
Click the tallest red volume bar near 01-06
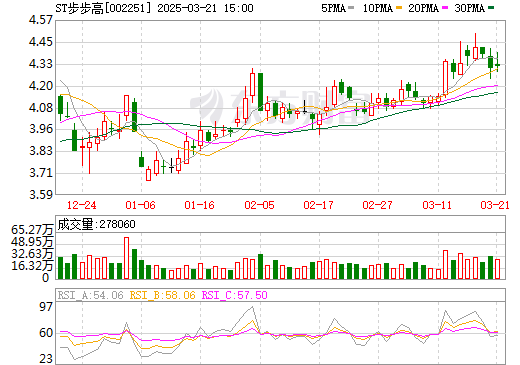[126, 258]
